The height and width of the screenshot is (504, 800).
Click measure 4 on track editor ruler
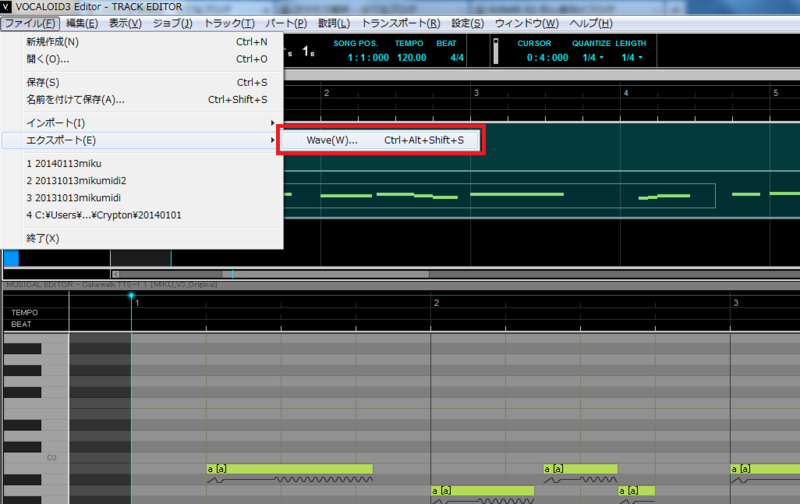pos(626,93)
